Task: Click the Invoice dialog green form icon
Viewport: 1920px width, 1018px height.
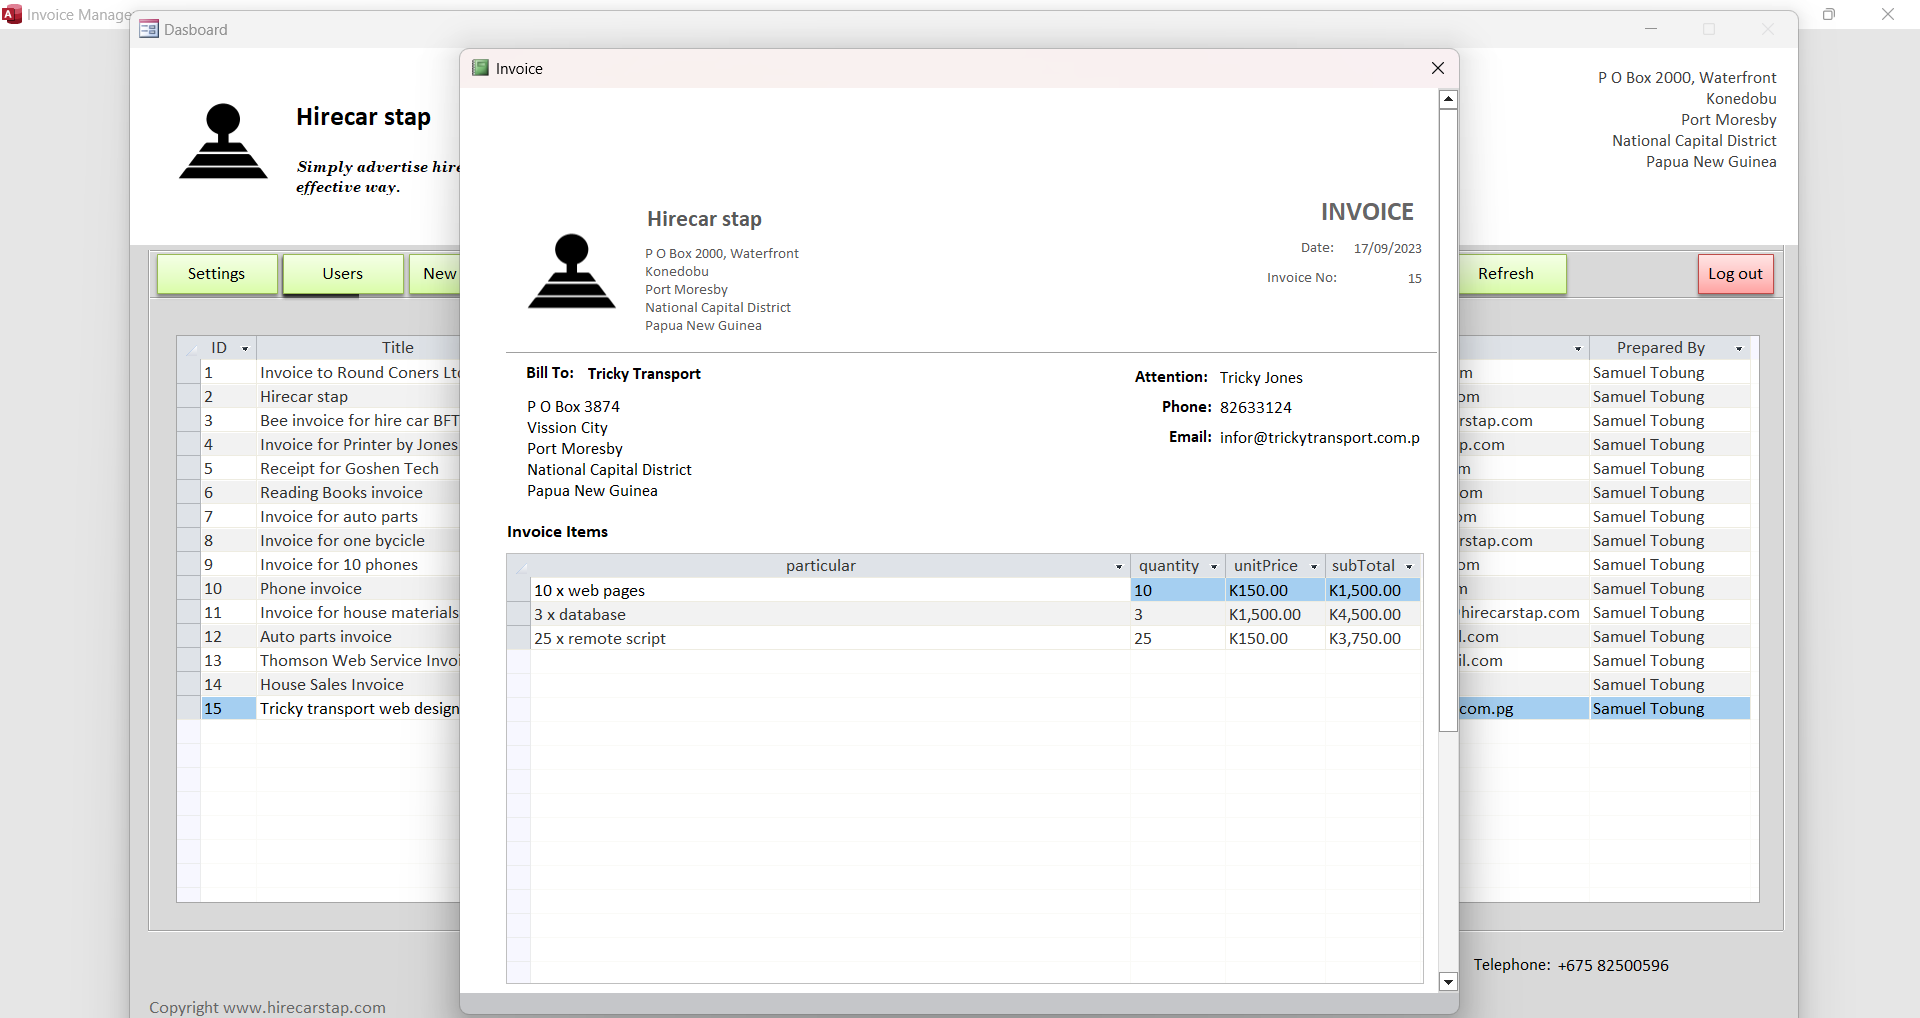Action: pyautogui.click(x=480, y=68)
